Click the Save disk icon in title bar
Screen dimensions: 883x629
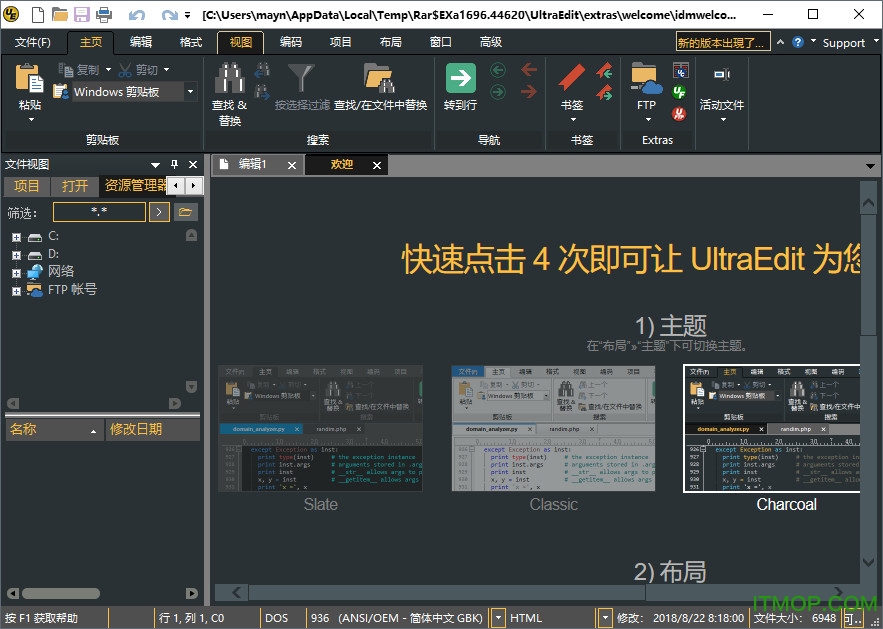point(82,14)
